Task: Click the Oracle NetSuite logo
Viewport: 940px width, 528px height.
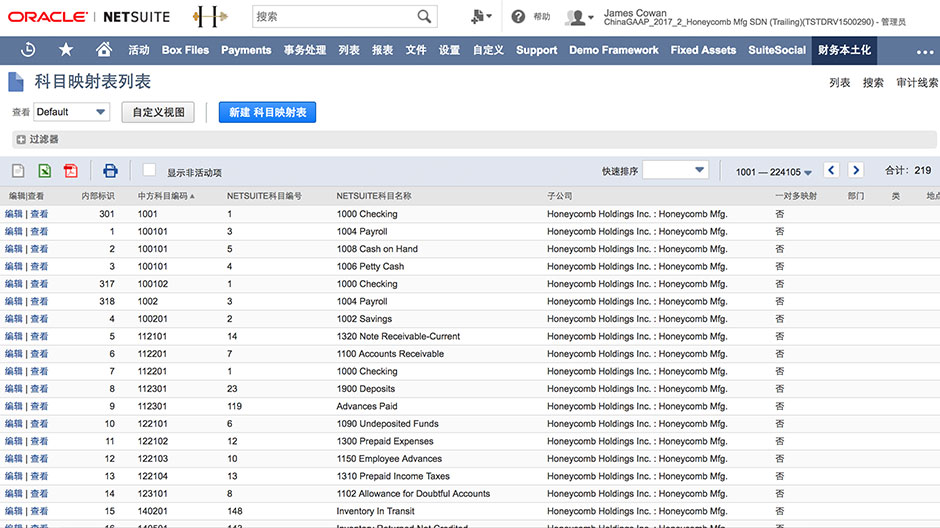Action: click(x=89, y=17)
